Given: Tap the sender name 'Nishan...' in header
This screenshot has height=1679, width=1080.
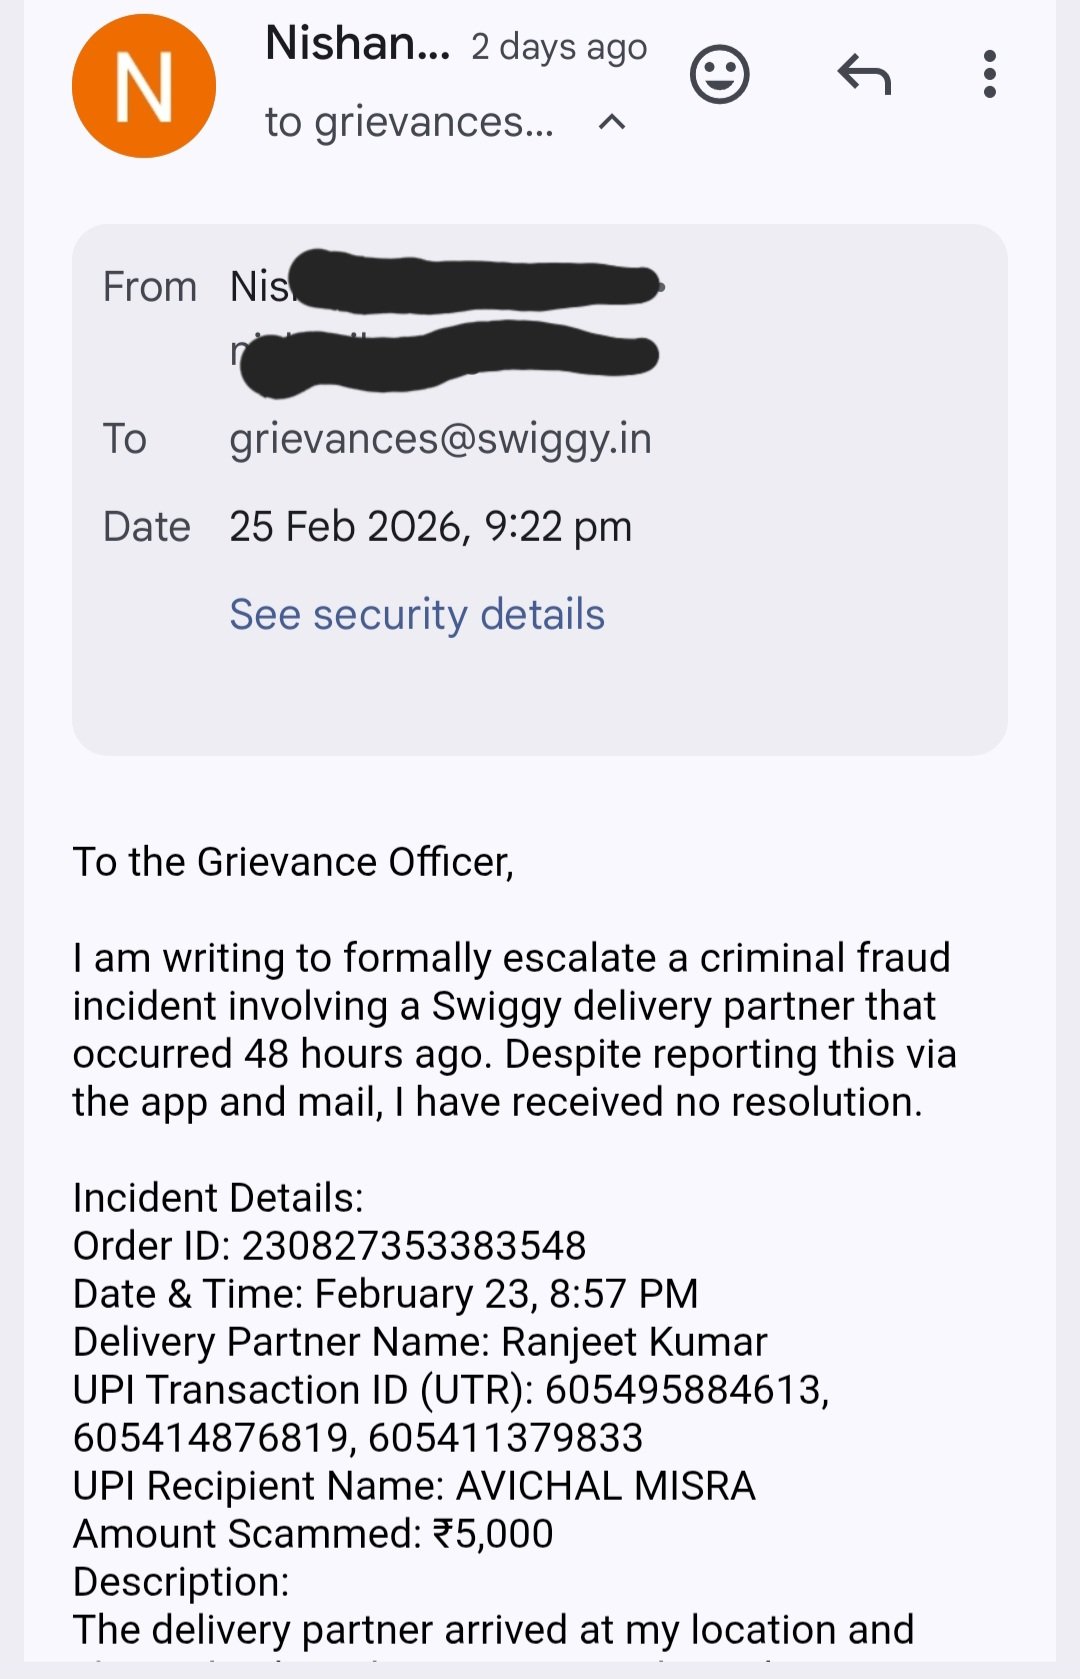Looking at the screenshot, I should coord(357,44).
